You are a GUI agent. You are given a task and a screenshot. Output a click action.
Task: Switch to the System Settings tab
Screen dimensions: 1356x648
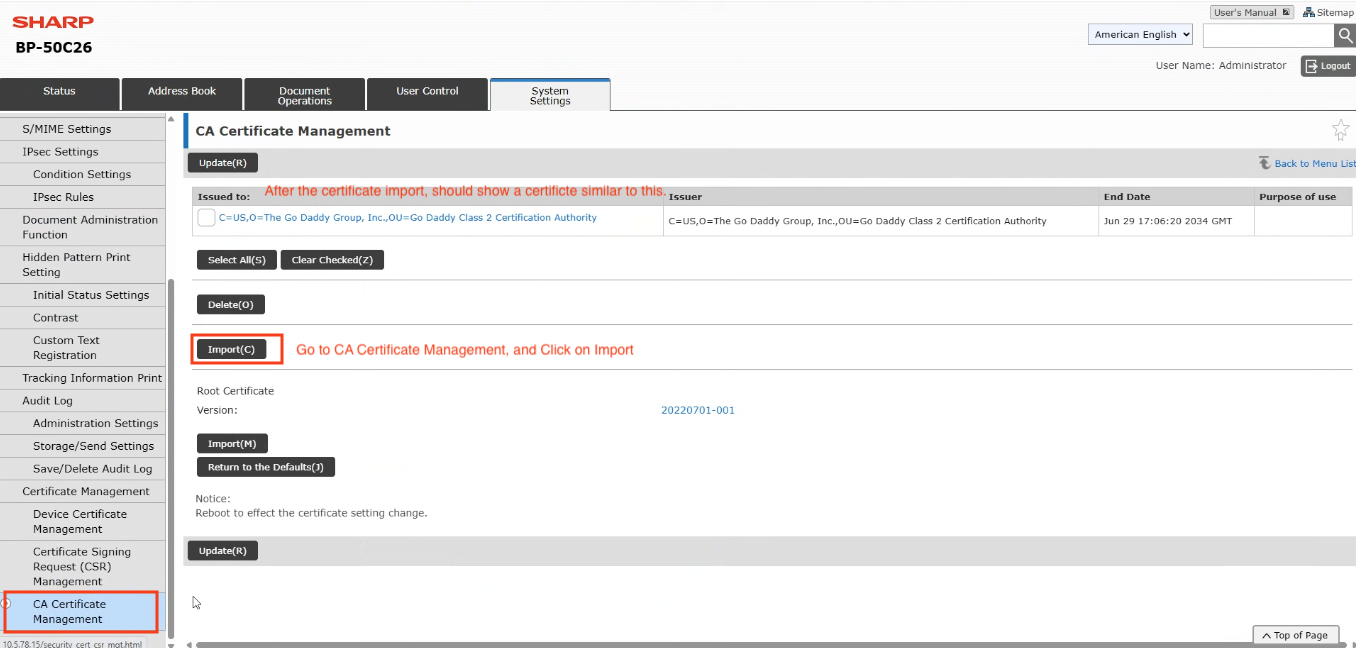point(550,94)
